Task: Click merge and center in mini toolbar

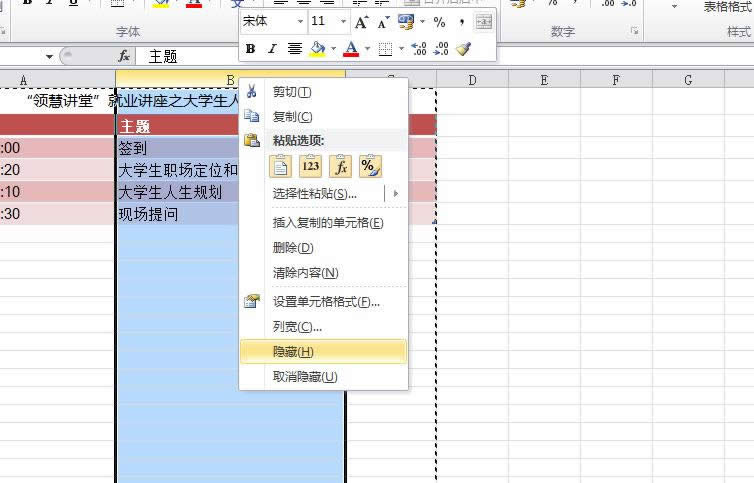Action: [484, 22]
